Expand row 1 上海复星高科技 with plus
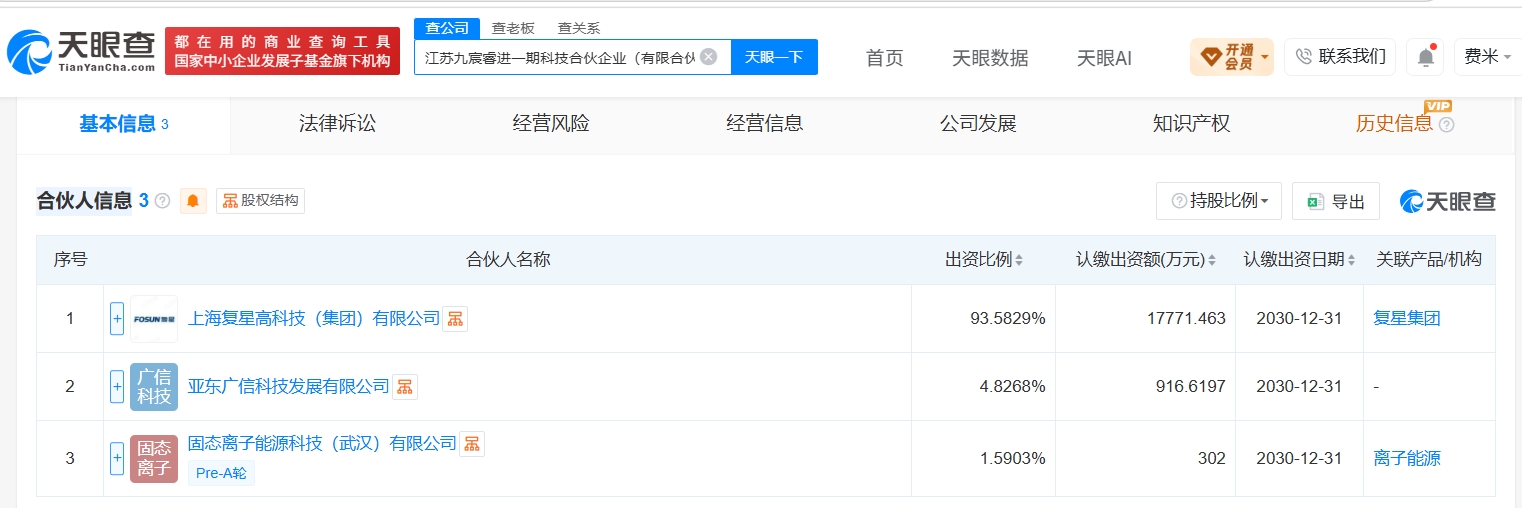Viewport: 1522px width, 508px height. point(117,319)
